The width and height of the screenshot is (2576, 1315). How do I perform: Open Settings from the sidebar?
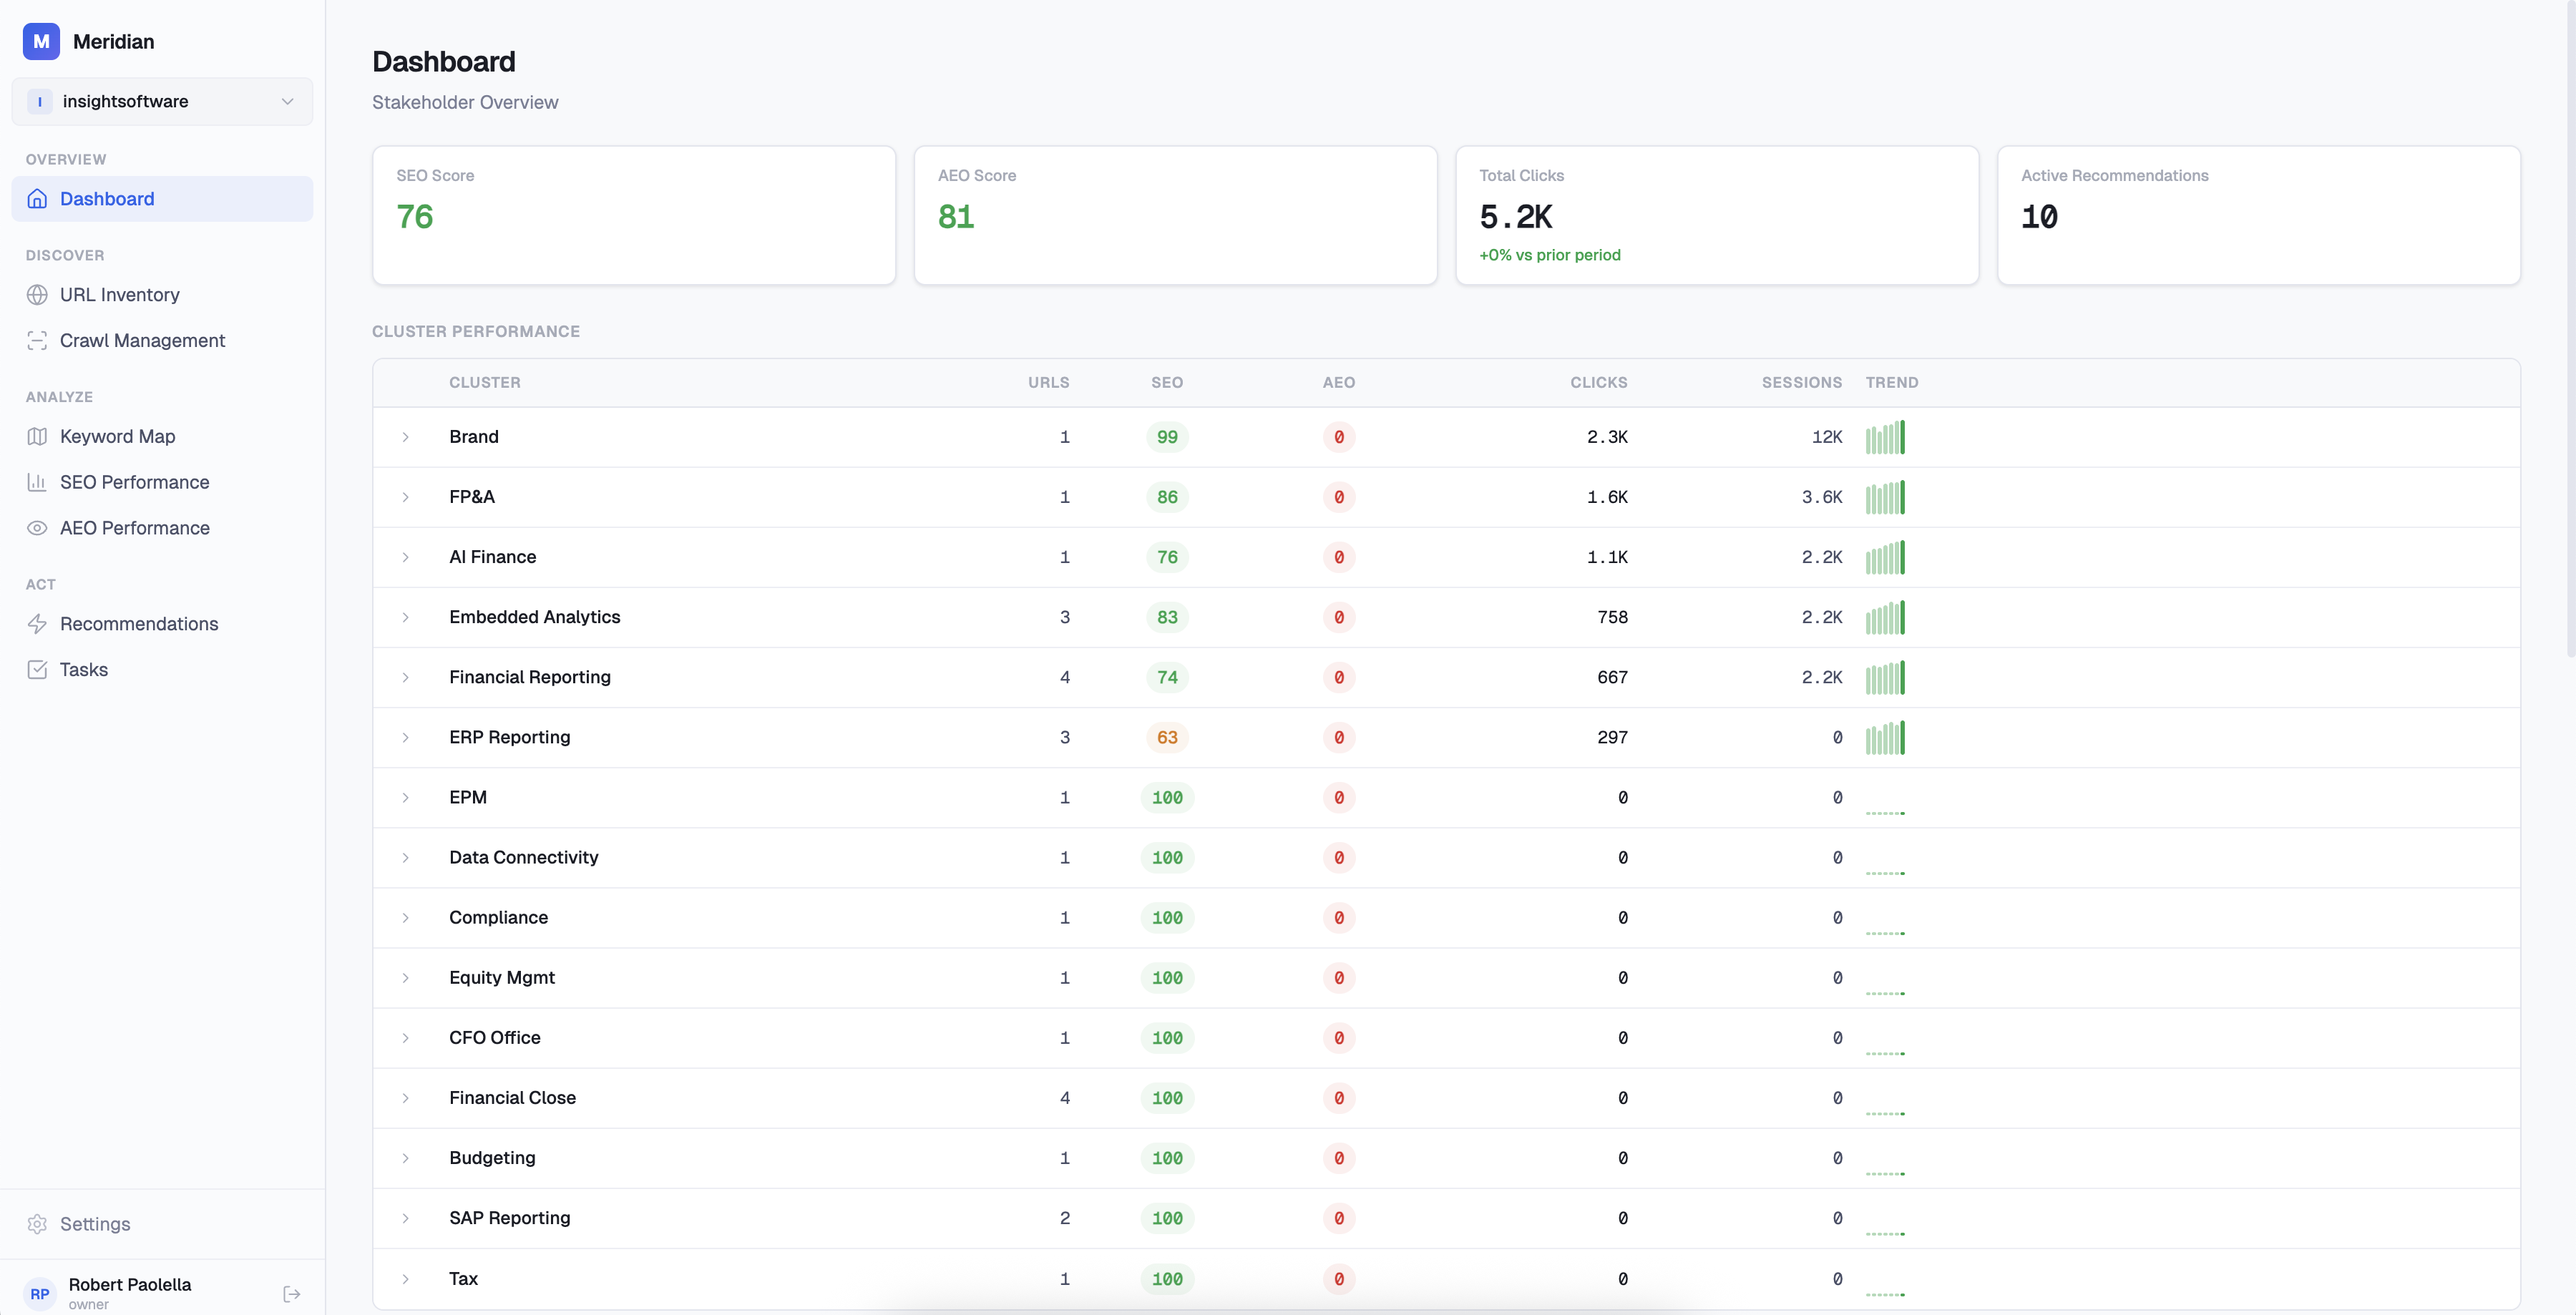(162, 1224)
